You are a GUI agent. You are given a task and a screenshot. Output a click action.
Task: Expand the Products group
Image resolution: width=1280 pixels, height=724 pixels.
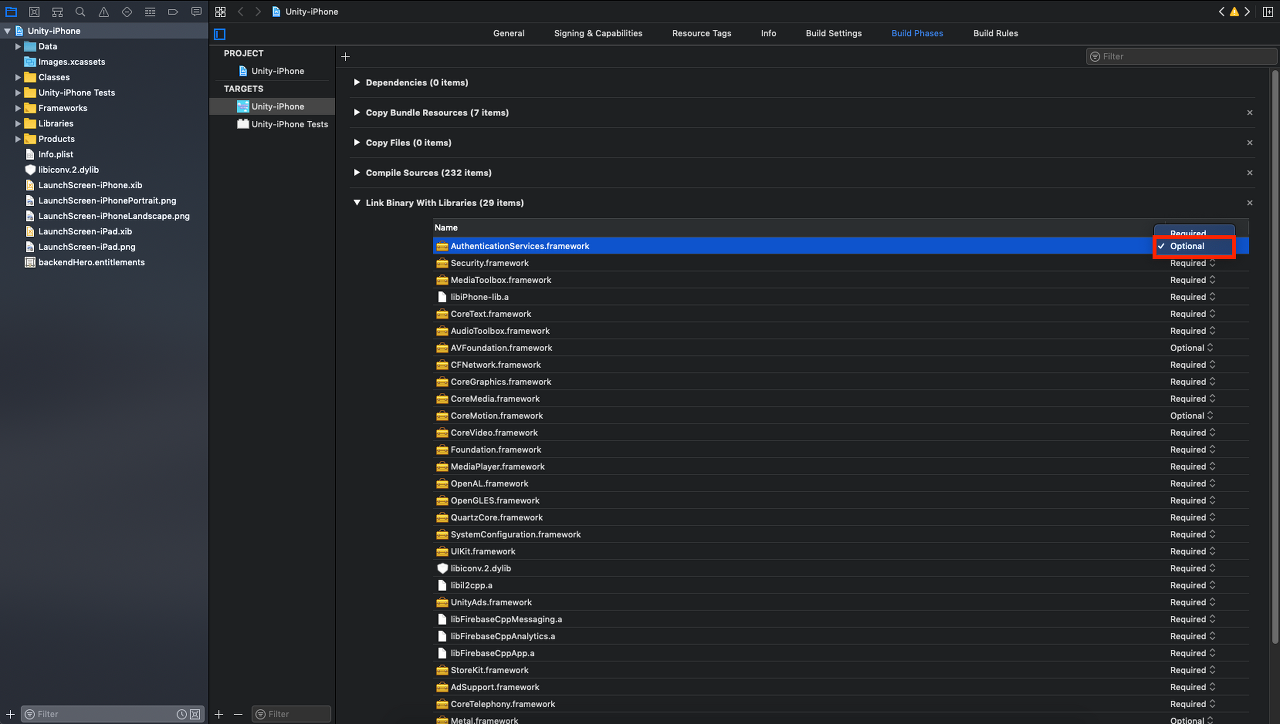click(x=18, y=139)
